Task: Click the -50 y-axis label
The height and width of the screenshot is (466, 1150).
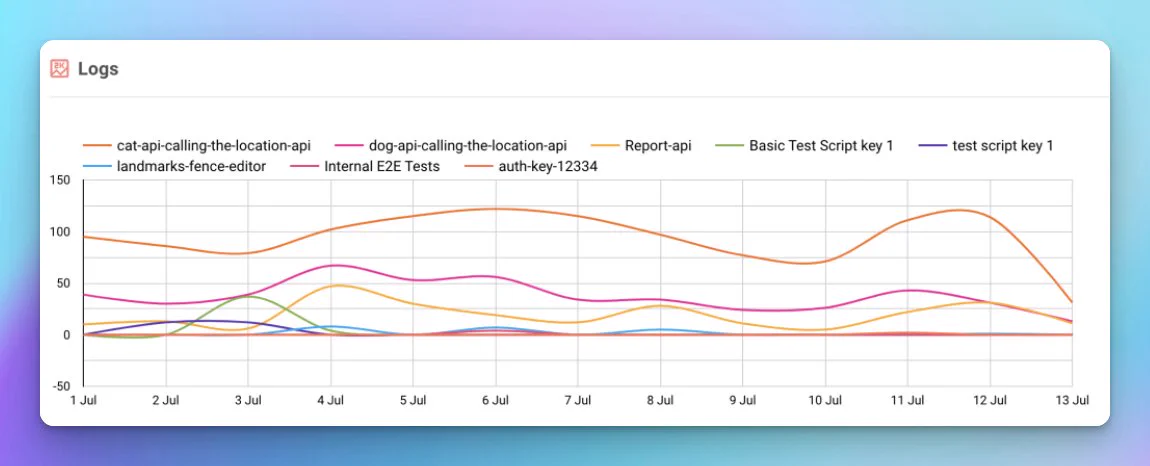Action: (60, 387)
